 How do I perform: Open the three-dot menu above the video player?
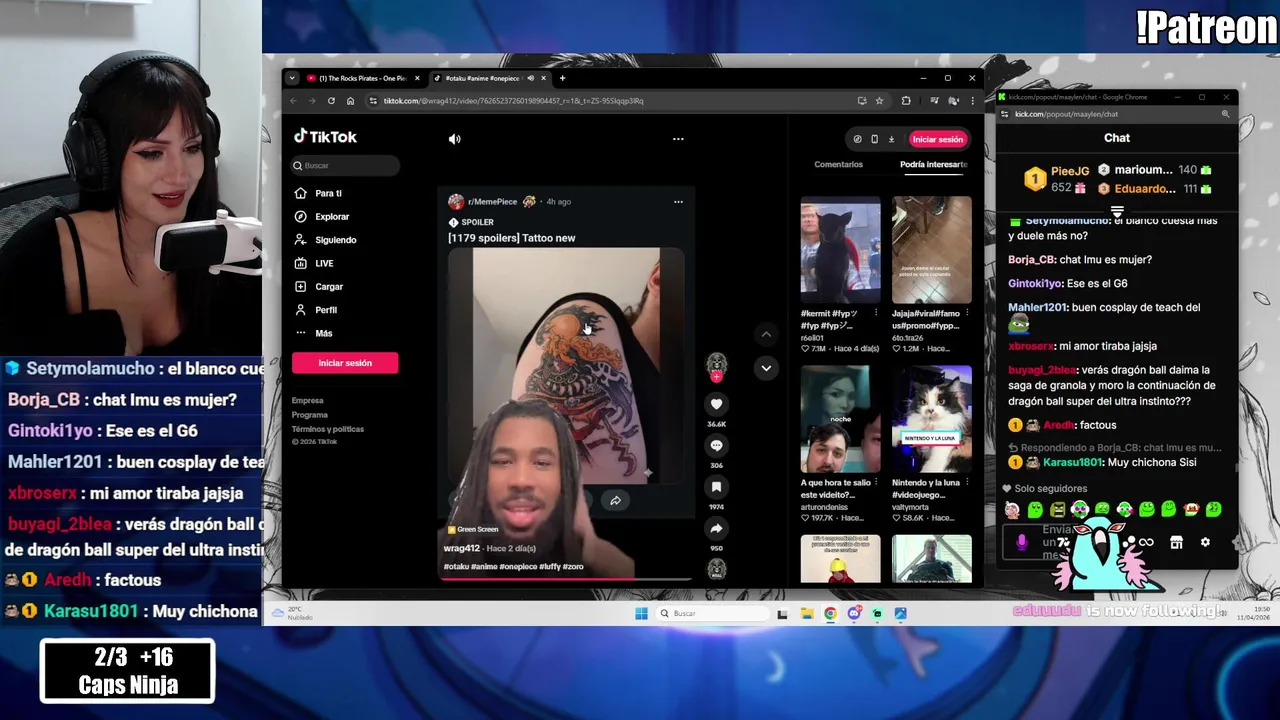tap(678, 139)
